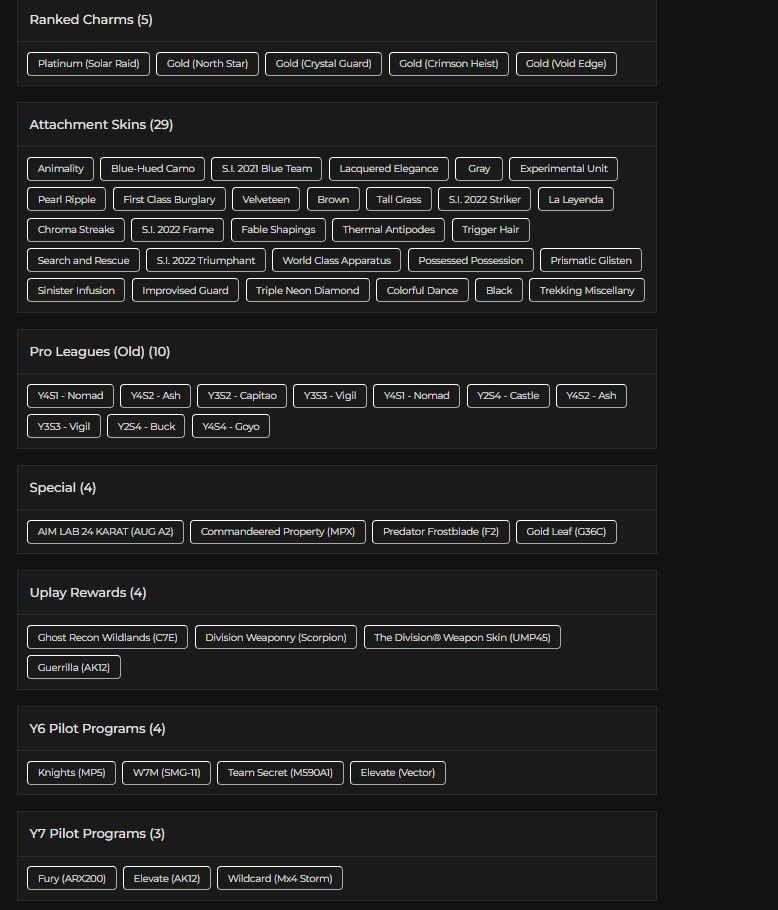Select the AIM LAB 24 KARAT (AUG A2) skin
This screenshot has height=910, width=778.
pos(105,532)
